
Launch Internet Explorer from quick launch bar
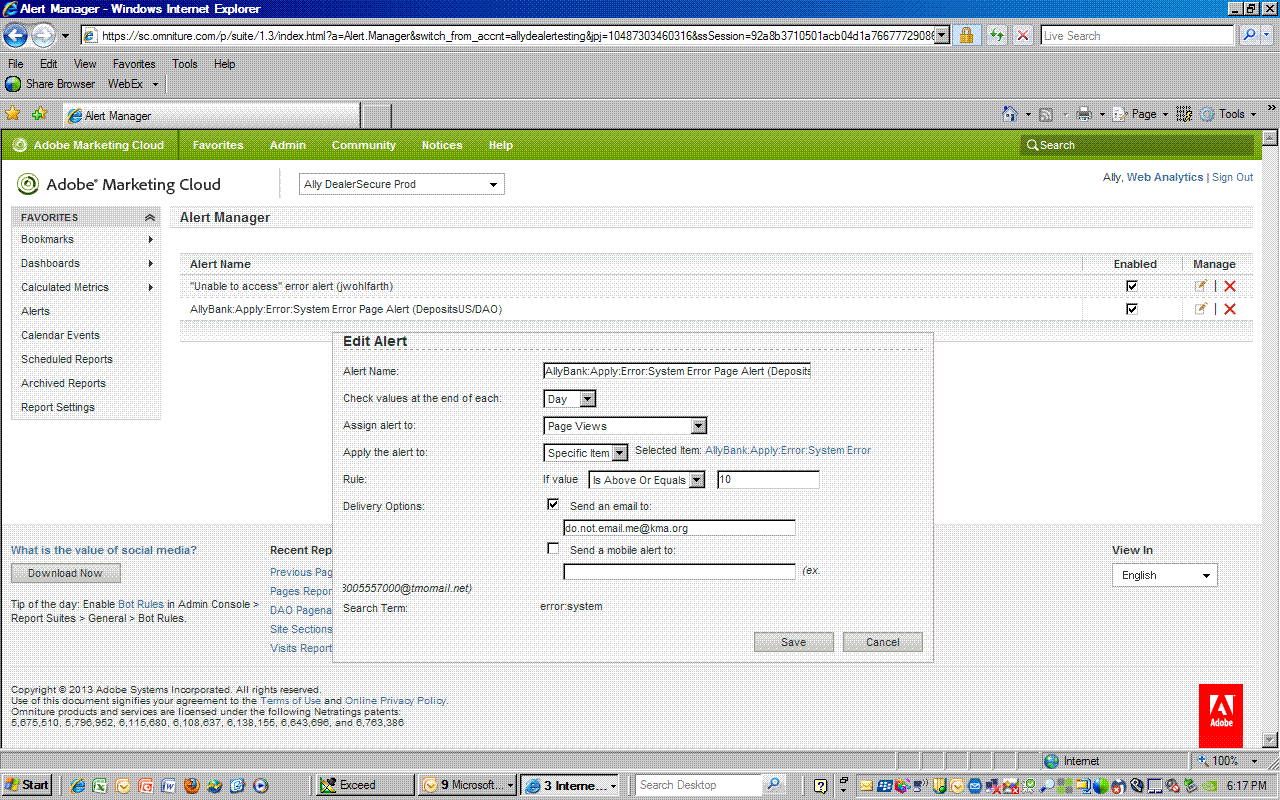pyautogui.click(x=78, y=786)
